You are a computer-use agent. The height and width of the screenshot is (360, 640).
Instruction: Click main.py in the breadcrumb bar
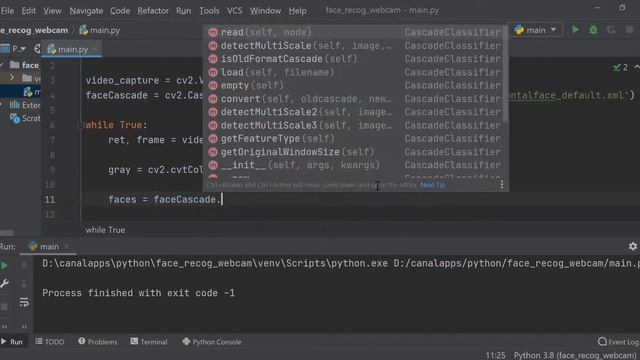pyautogui.click(x=100, y=30)
